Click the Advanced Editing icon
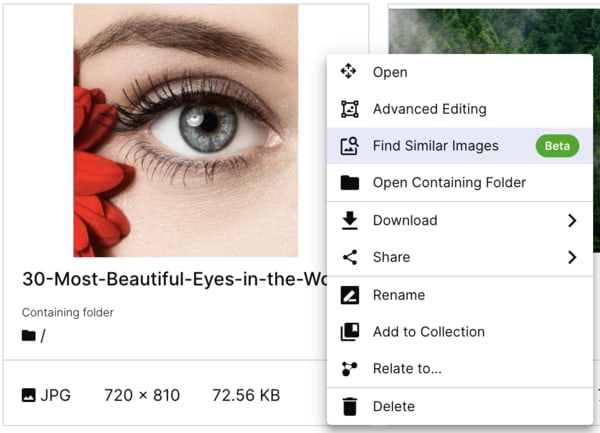Screen dimensions: 600x433 (349, 109)
